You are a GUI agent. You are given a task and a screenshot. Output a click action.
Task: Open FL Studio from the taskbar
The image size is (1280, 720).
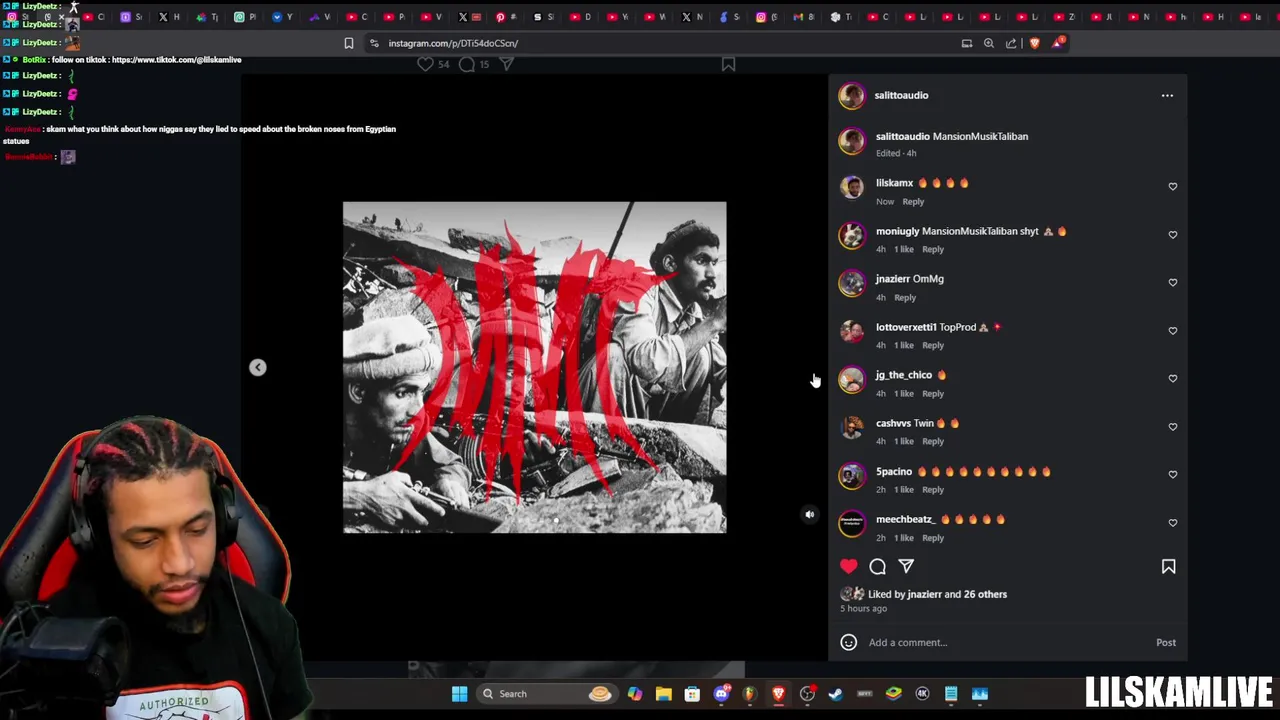(x=749, y=694)
